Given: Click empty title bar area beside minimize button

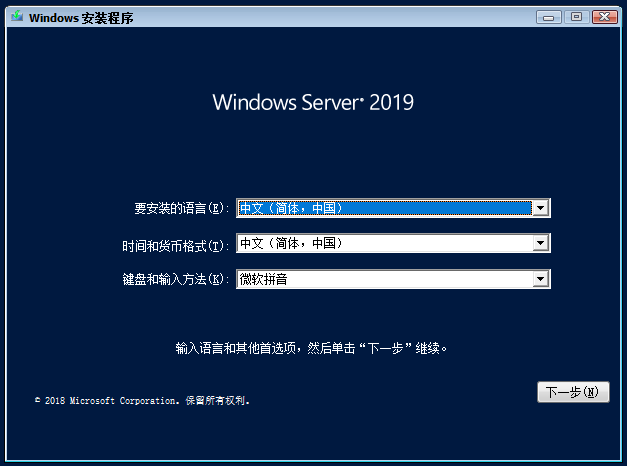Looking at the screenshot, I should click(x=400, y=17).
